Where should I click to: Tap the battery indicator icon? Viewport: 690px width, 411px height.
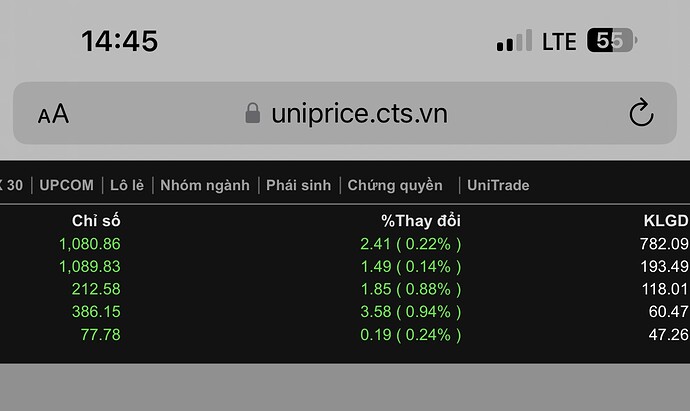(611, 41)
